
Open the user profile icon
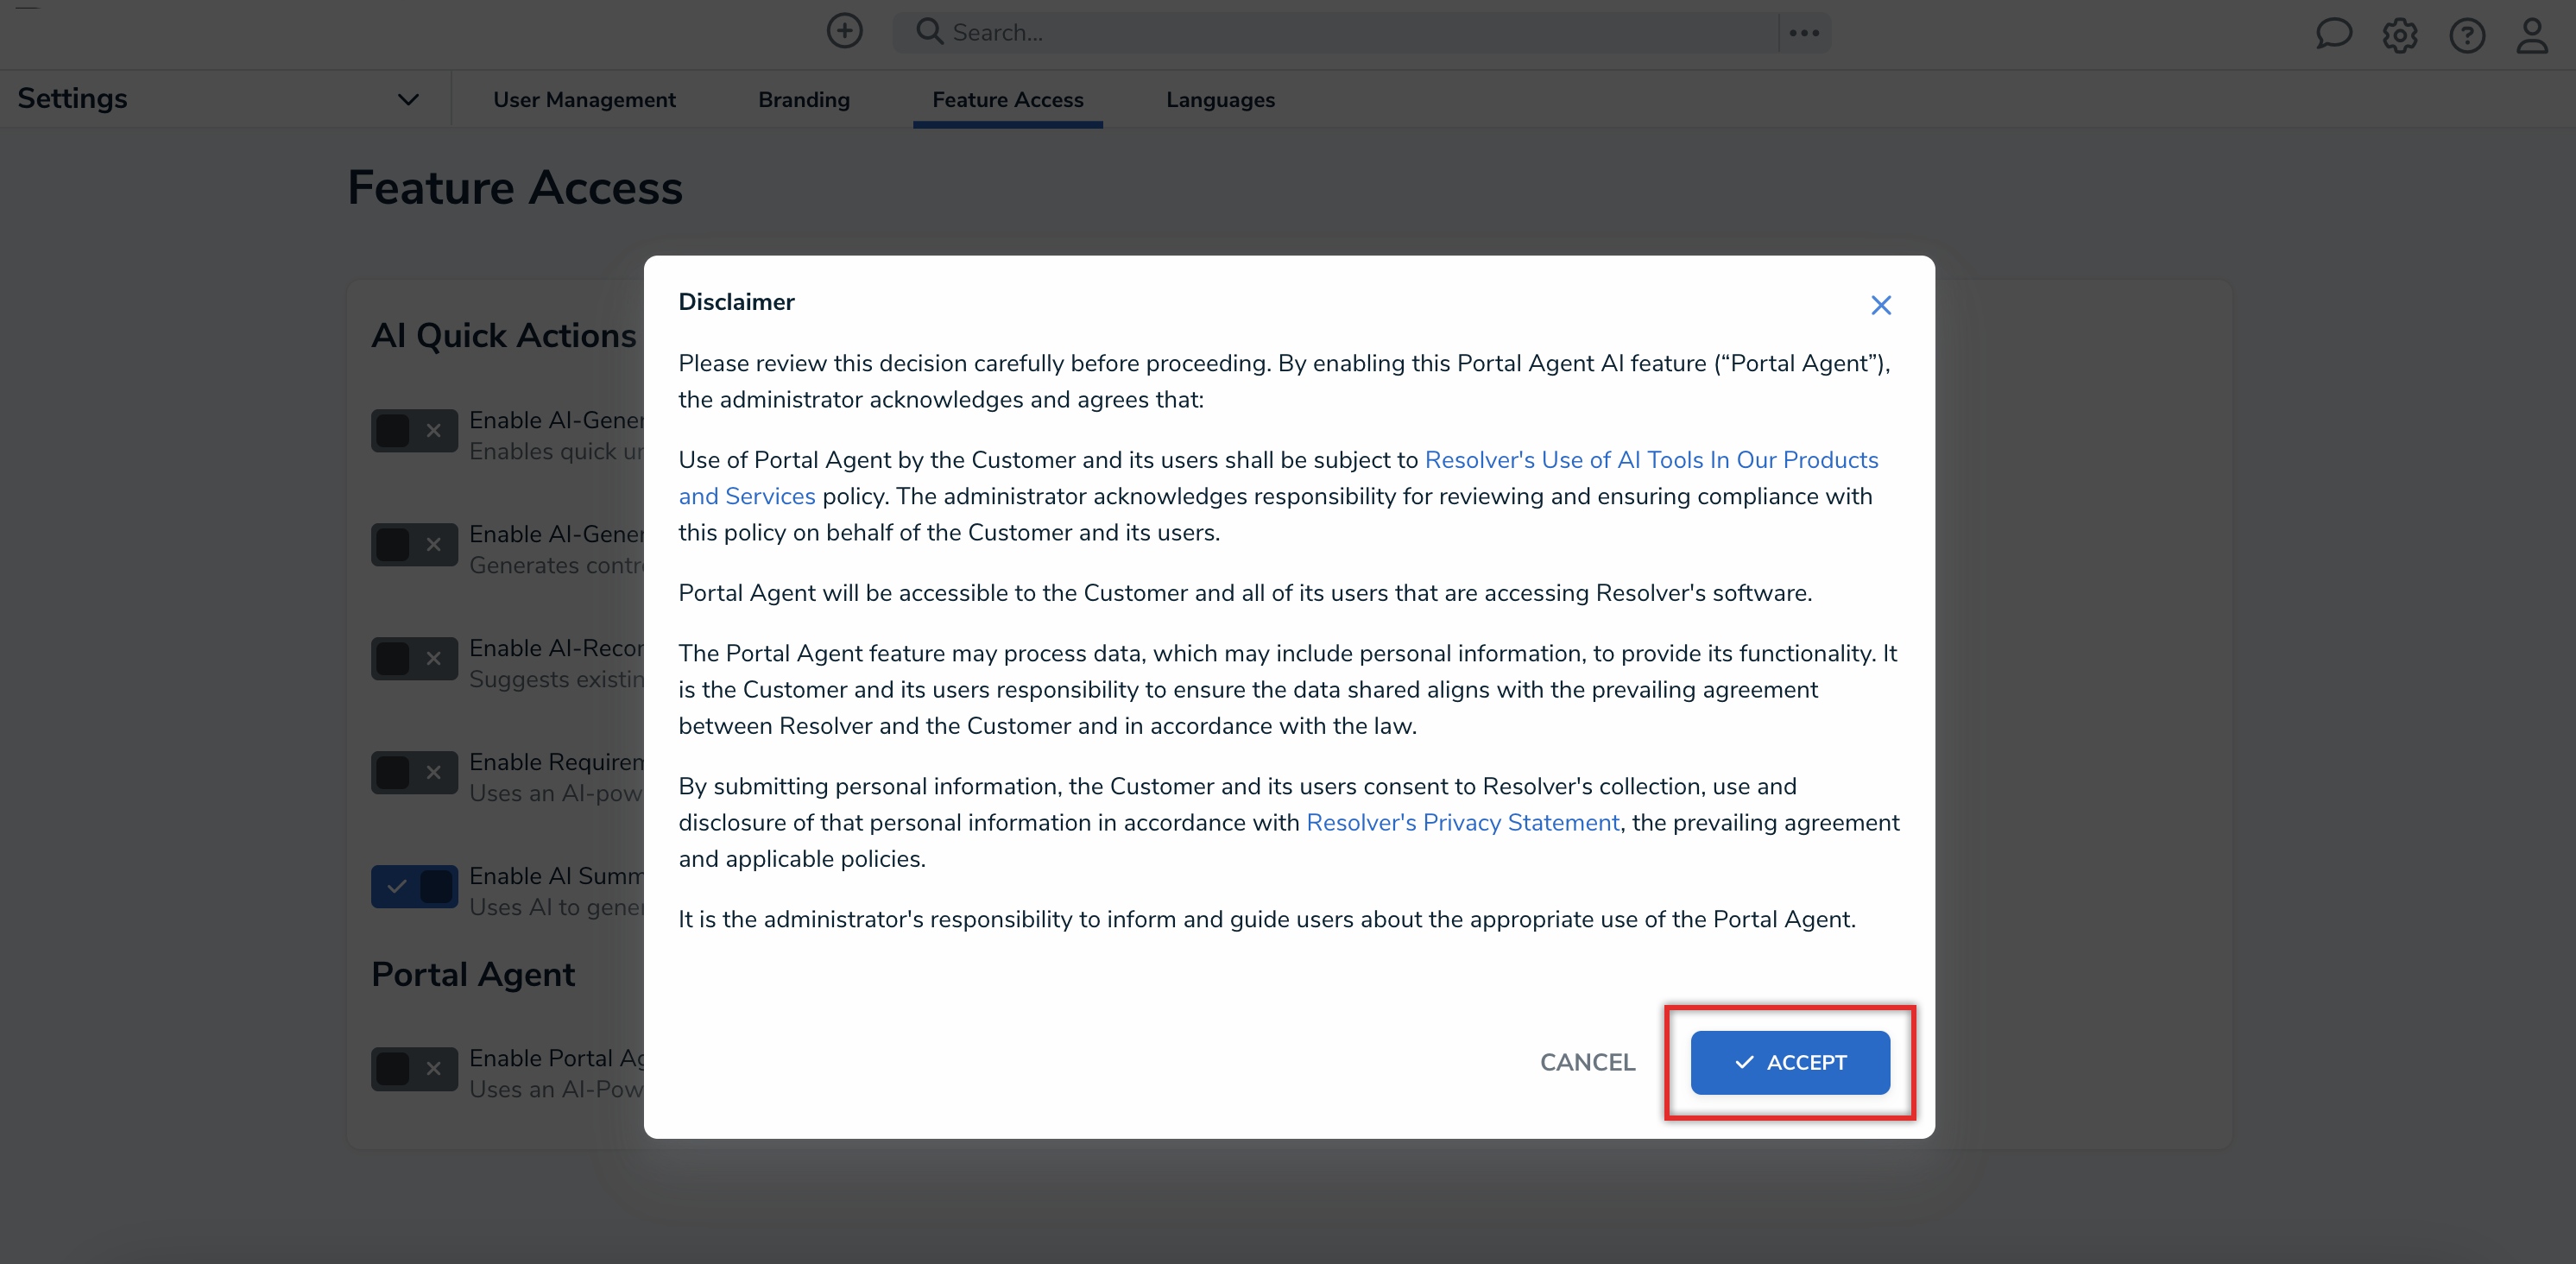click(x=2533, y=36)
